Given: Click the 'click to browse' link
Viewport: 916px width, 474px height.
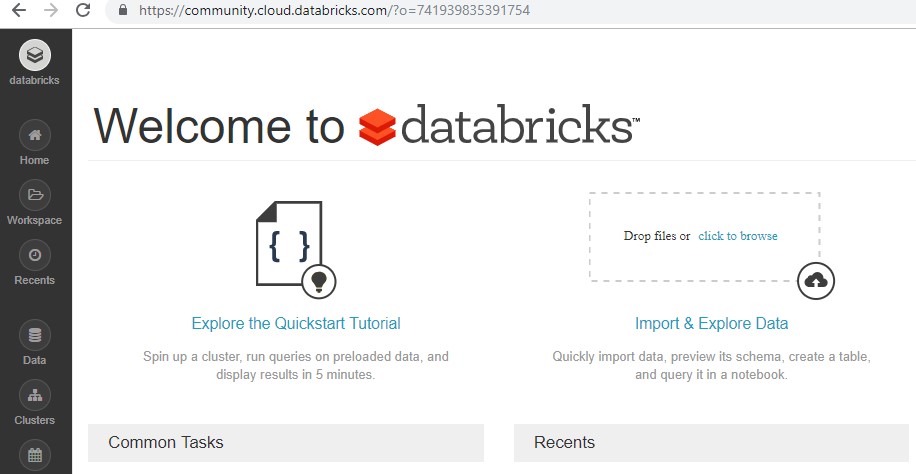Looking at the screenshot, I should click(x=738, y=236).
